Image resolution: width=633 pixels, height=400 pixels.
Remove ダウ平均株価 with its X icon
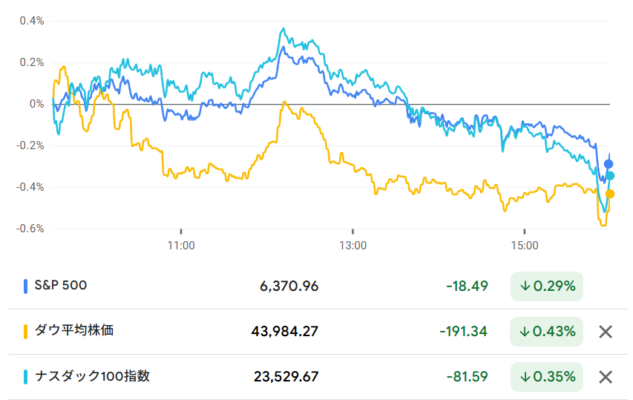tap(606, 332)
